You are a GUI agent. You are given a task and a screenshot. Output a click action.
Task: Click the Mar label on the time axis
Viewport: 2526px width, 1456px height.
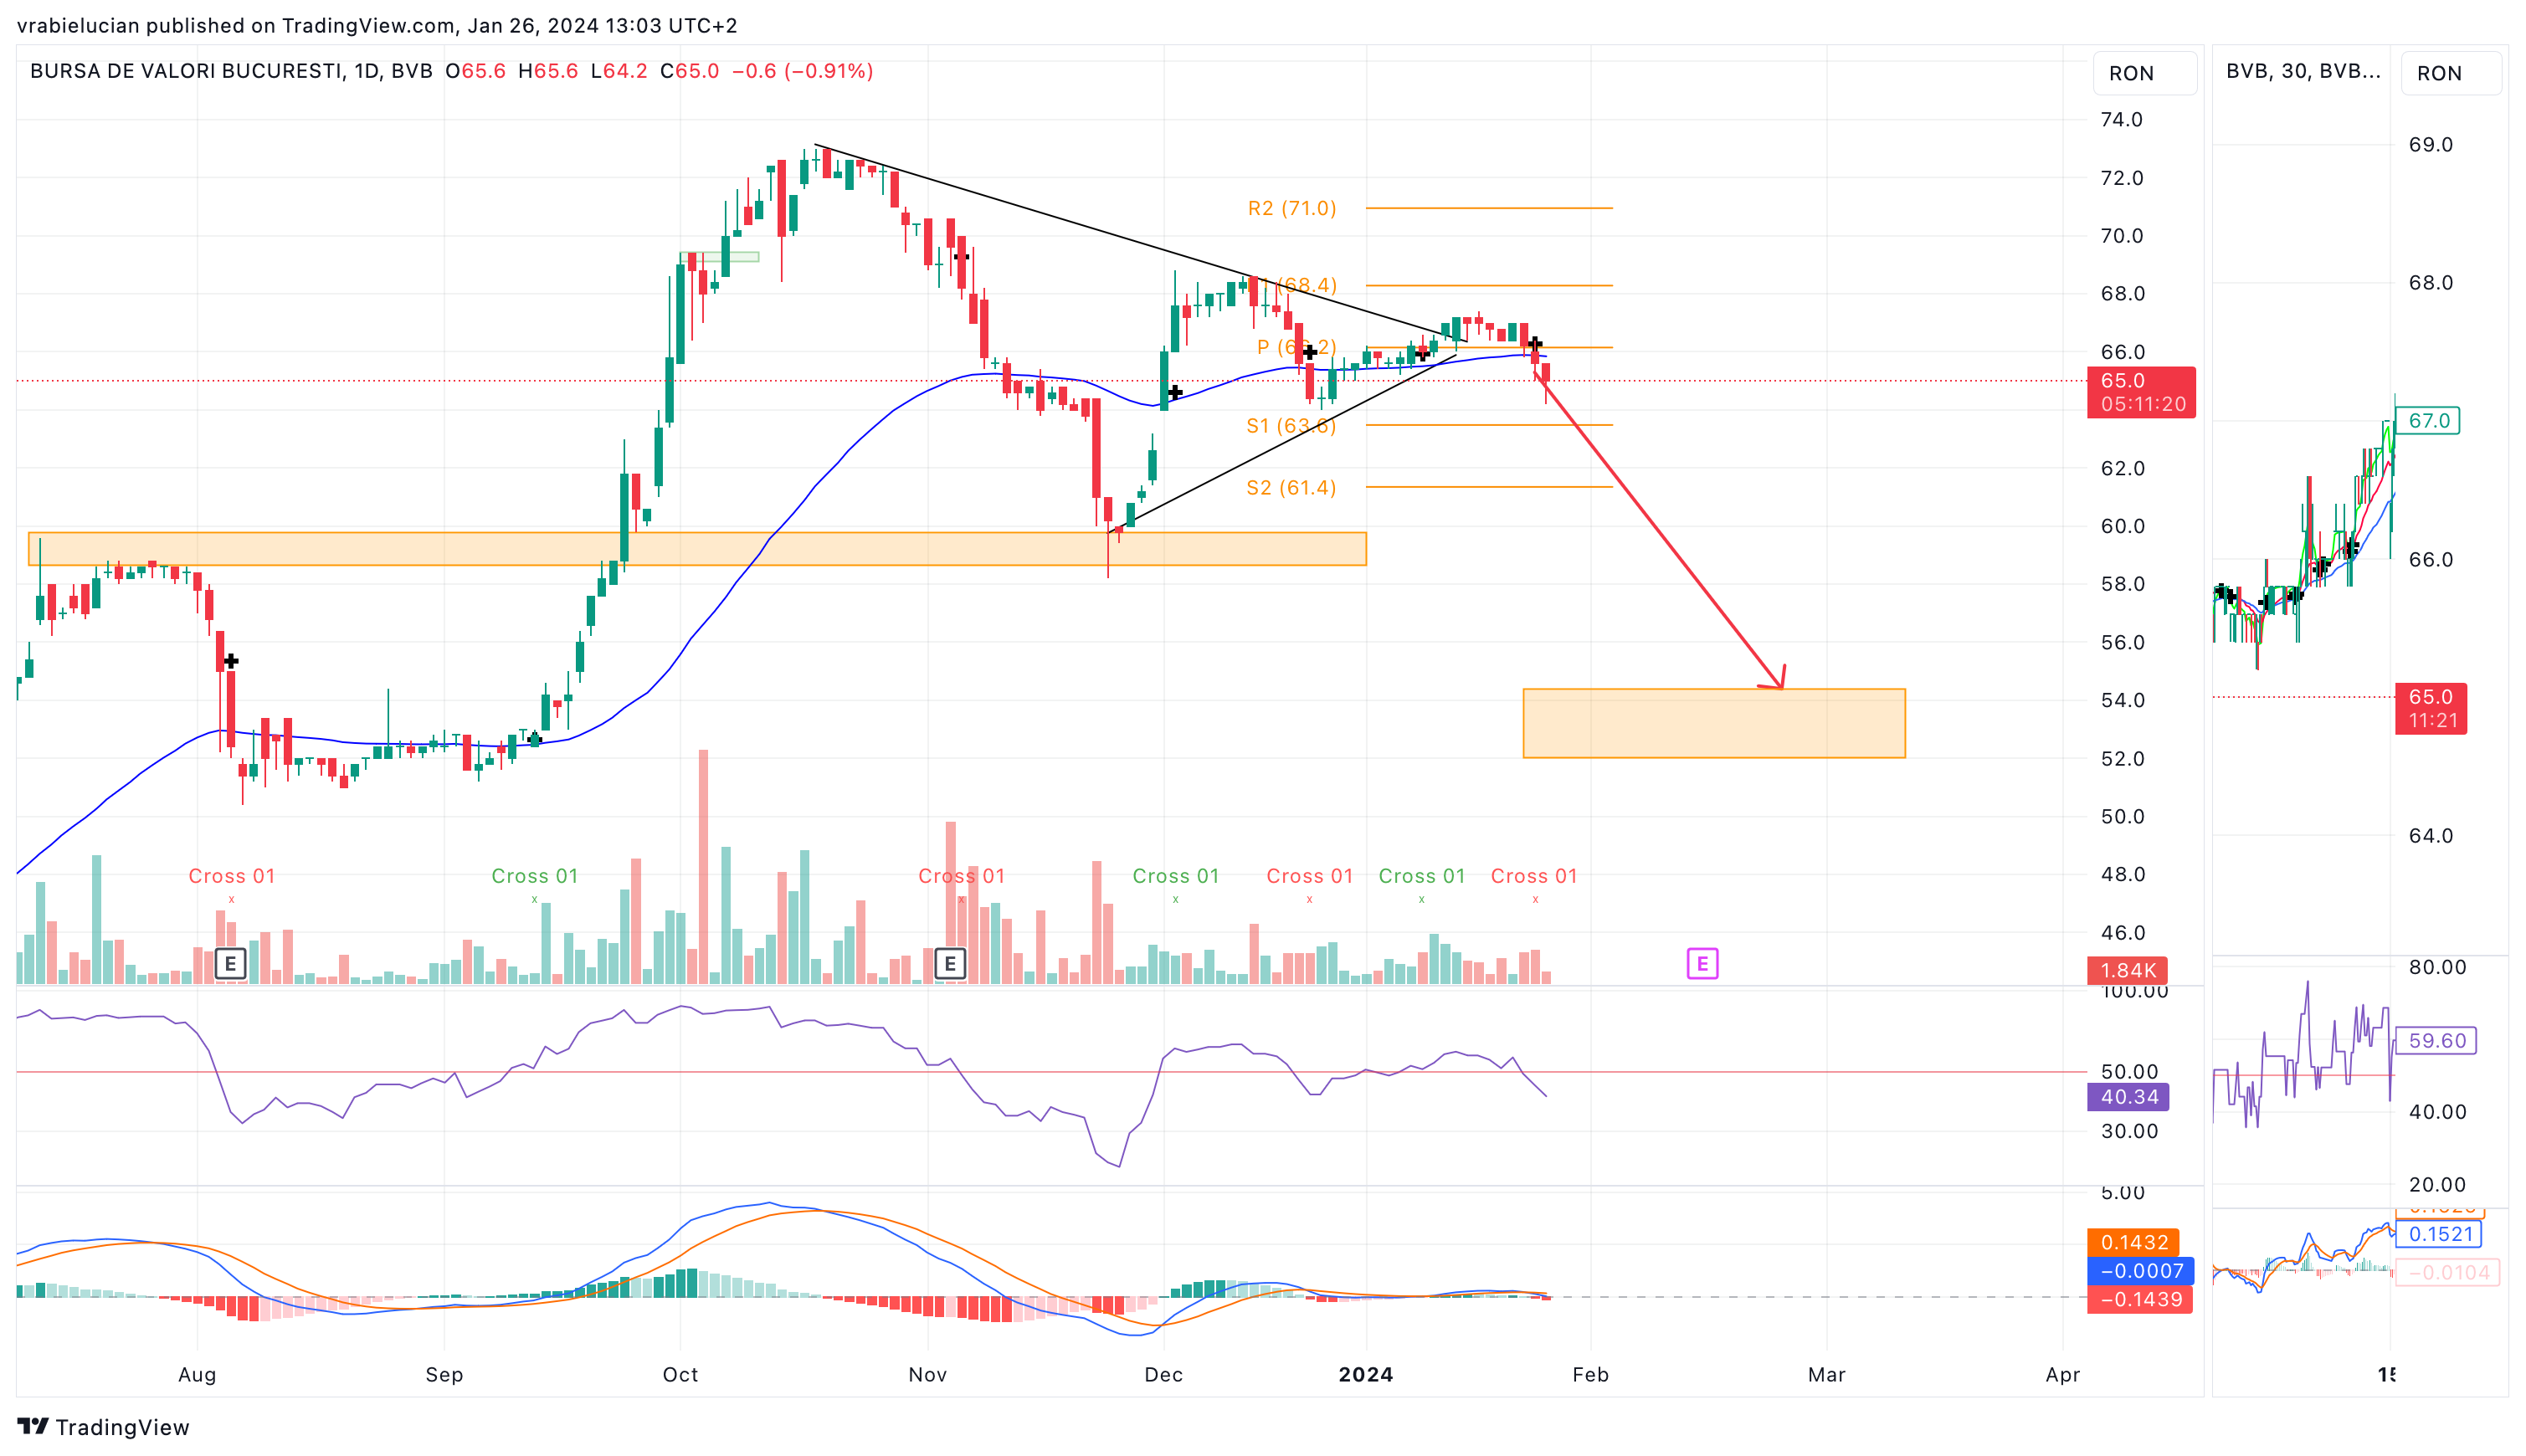pyautogui.click(x=1827, y=1375)
